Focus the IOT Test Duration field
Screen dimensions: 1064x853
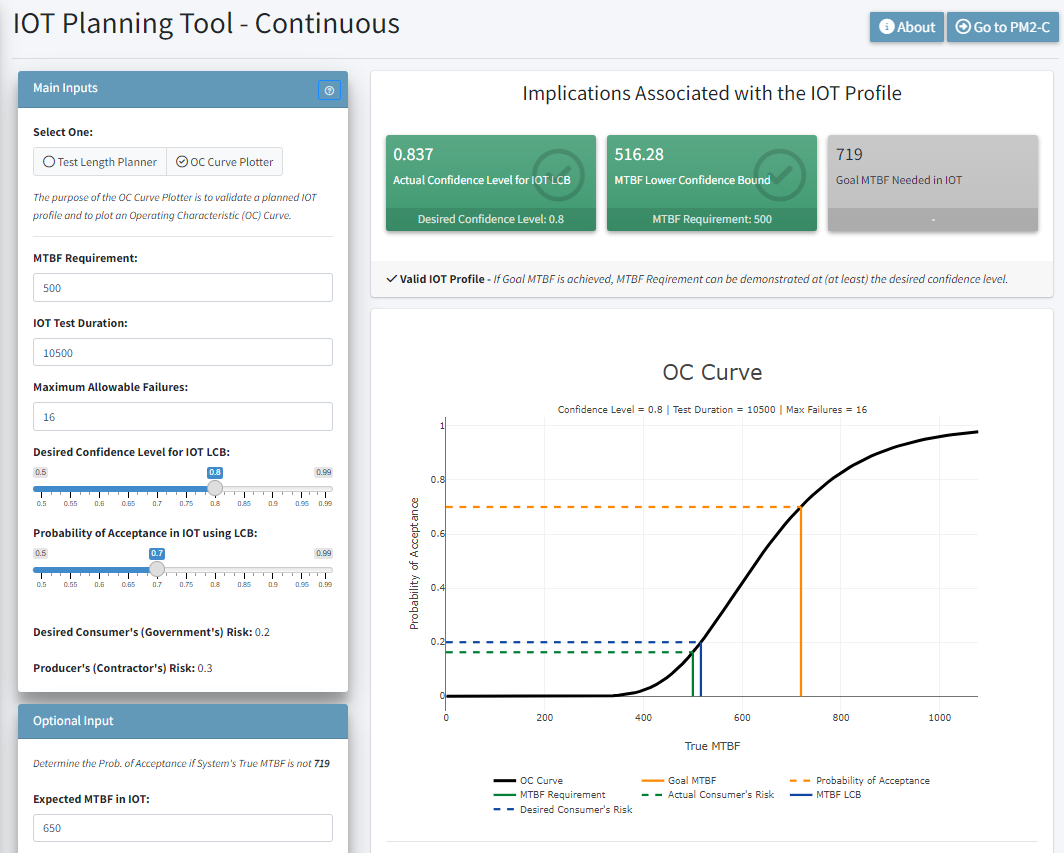click(182, 352)
